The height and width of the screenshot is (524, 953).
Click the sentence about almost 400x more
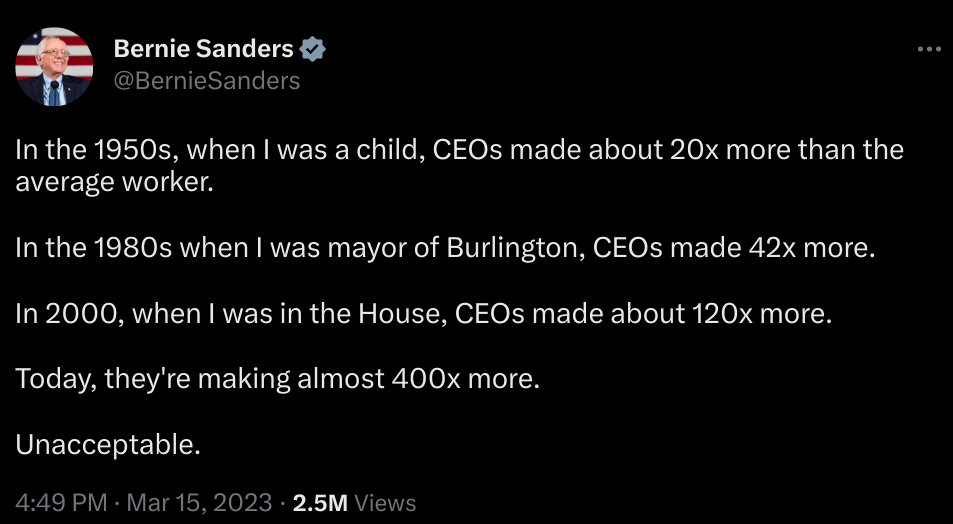pyautogui.click(x=277, y=379)
